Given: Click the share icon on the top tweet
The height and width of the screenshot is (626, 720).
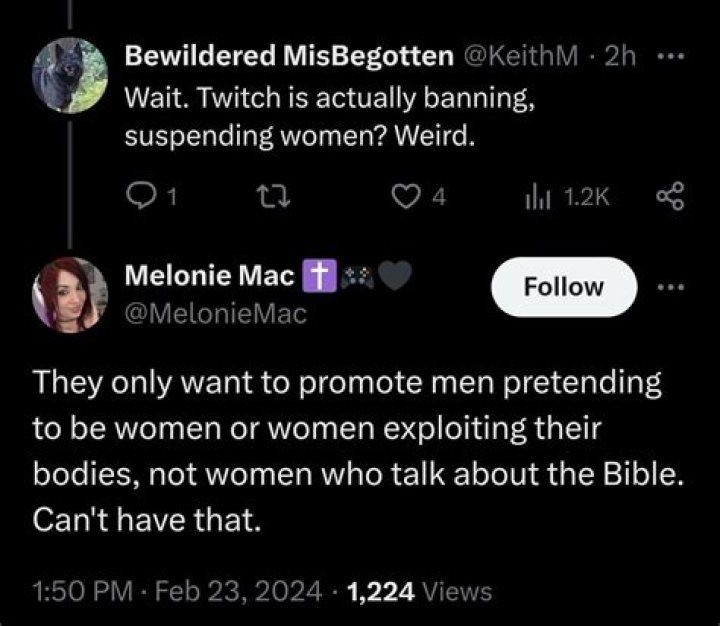Looking at the screenshot, I should click(x=670, y=197).
